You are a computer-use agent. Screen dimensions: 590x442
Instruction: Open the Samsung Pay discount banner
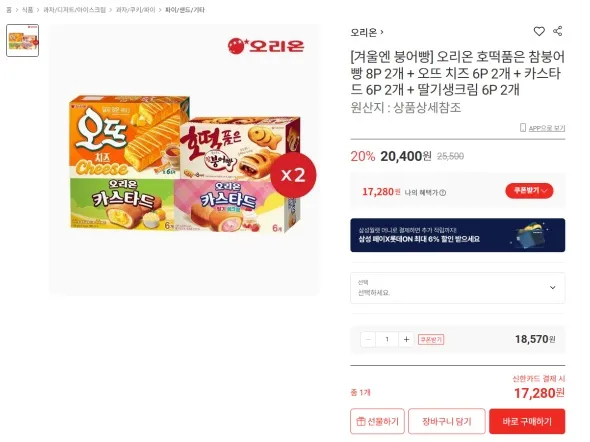pos(458,235)
